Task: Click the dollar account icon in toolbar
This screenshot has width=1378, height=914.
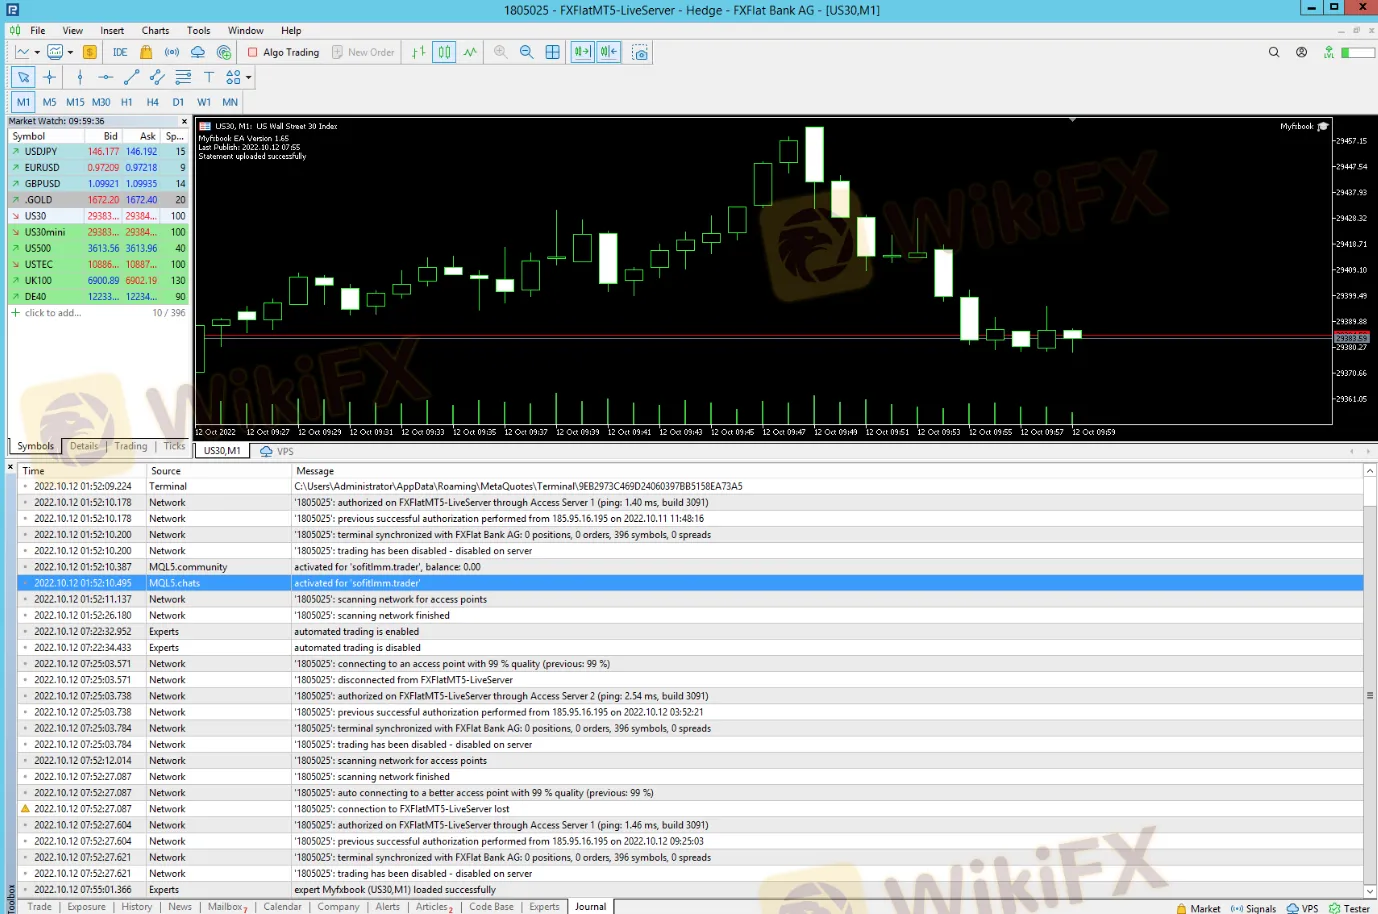Action: [x=90, y=52]
